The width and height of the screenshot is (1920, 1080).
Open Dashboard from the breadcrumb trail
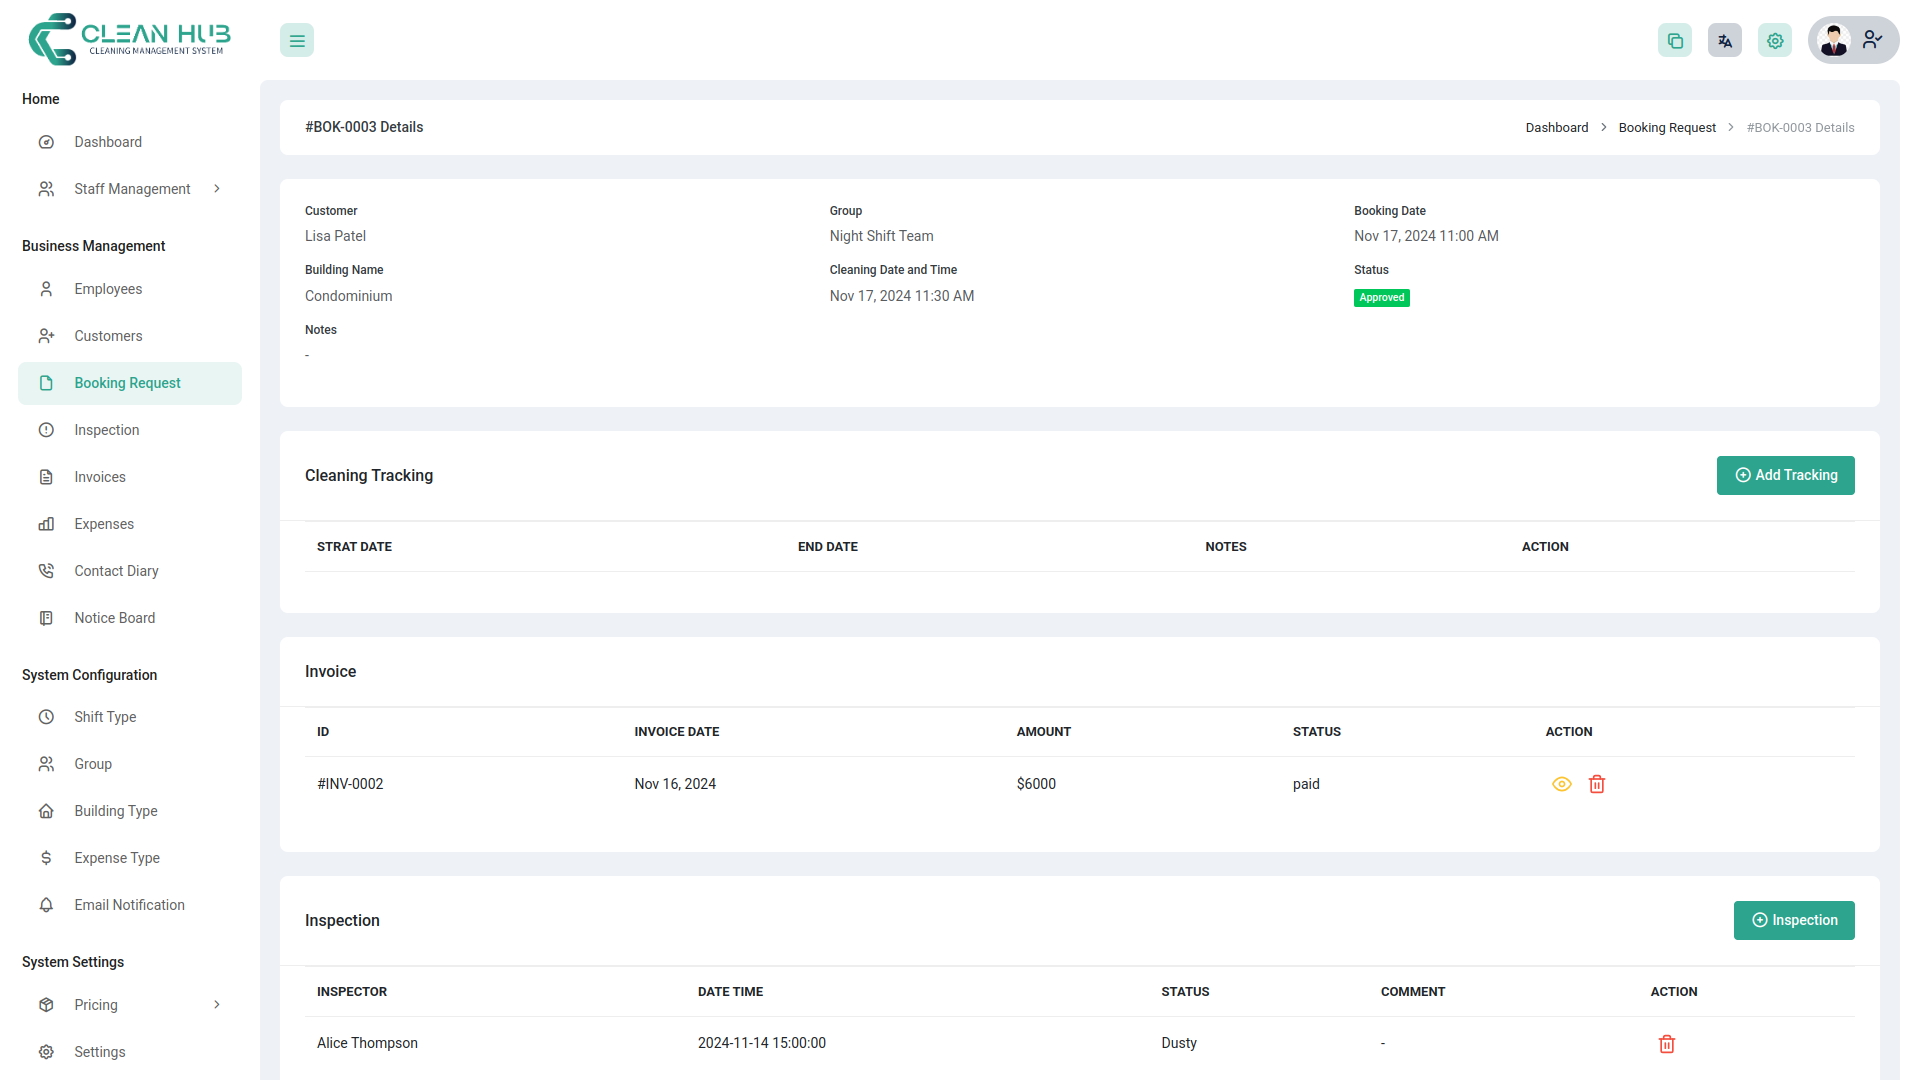point(1556,127)
